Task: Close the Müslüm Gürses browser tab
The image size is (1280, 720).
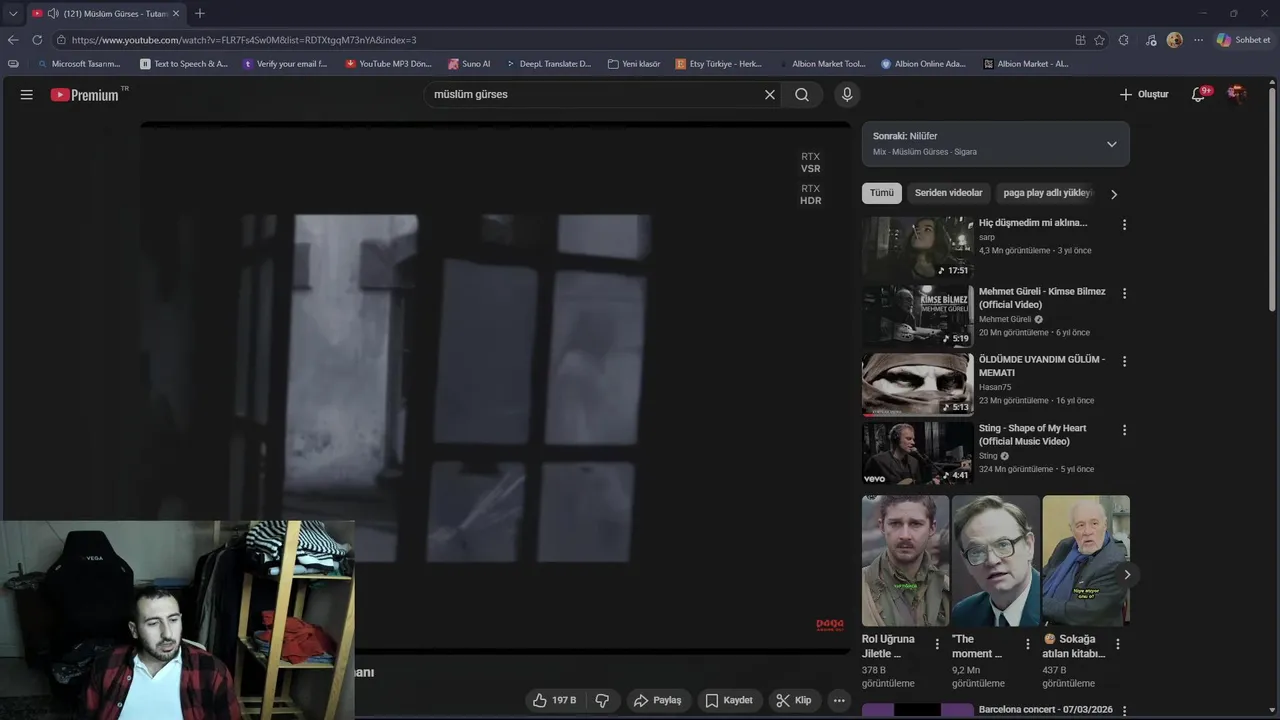Action: click(x=176, y=13)
